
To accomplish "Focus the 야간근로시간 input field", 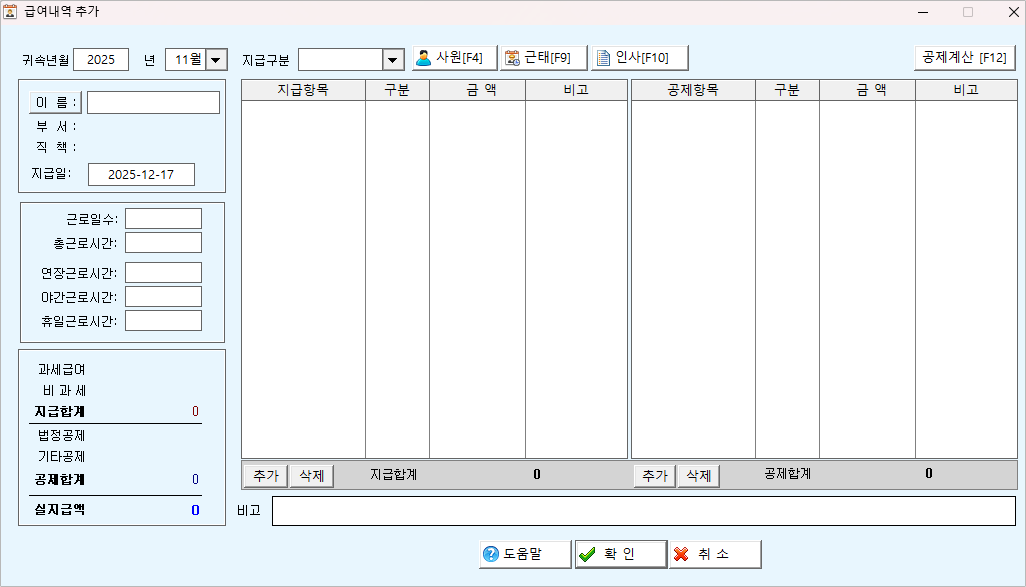I will point(164,296).
